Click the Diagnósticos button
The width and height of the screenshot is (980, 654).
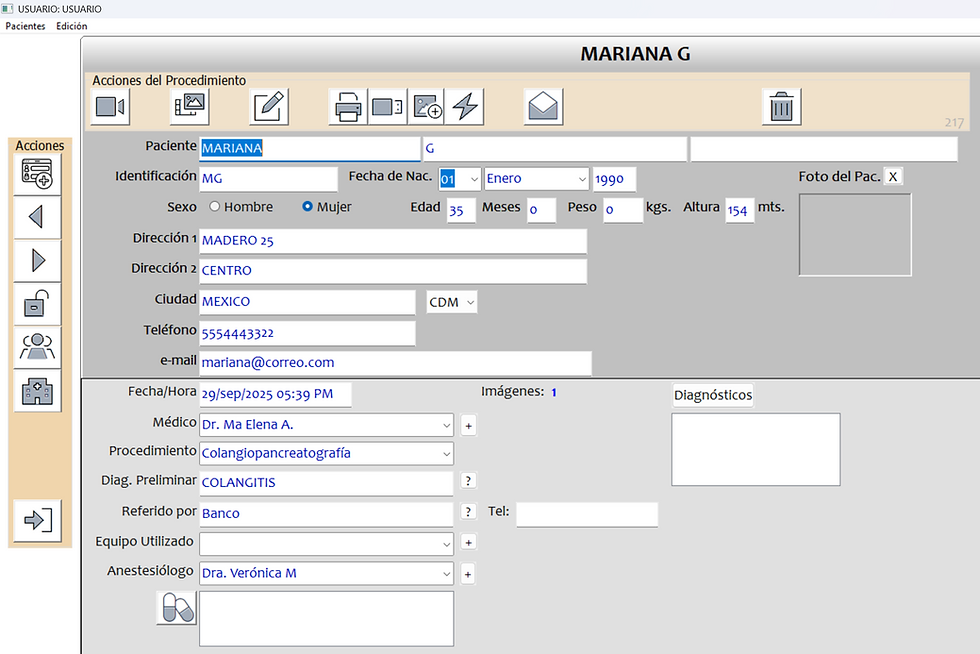pos(713,395)
